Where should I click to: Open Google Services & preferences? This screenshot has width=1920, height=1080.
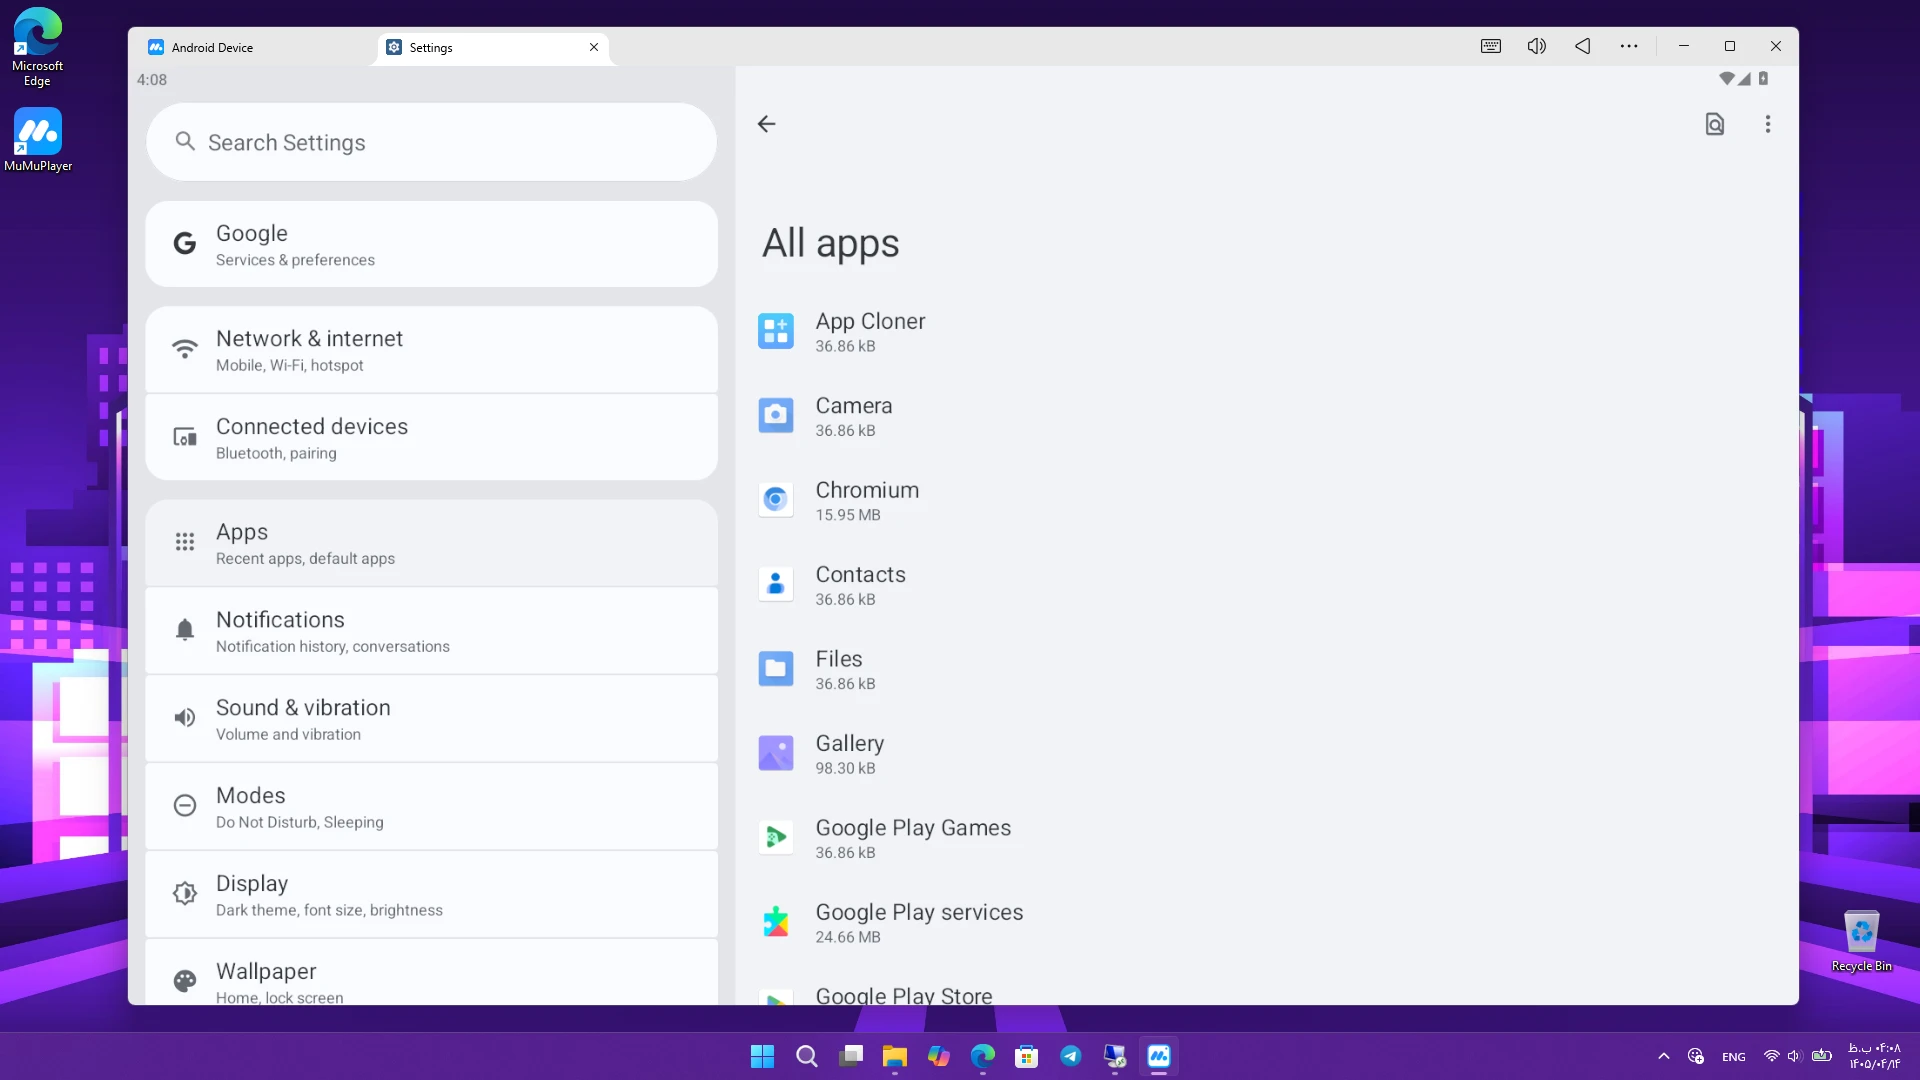click(431, 245)
